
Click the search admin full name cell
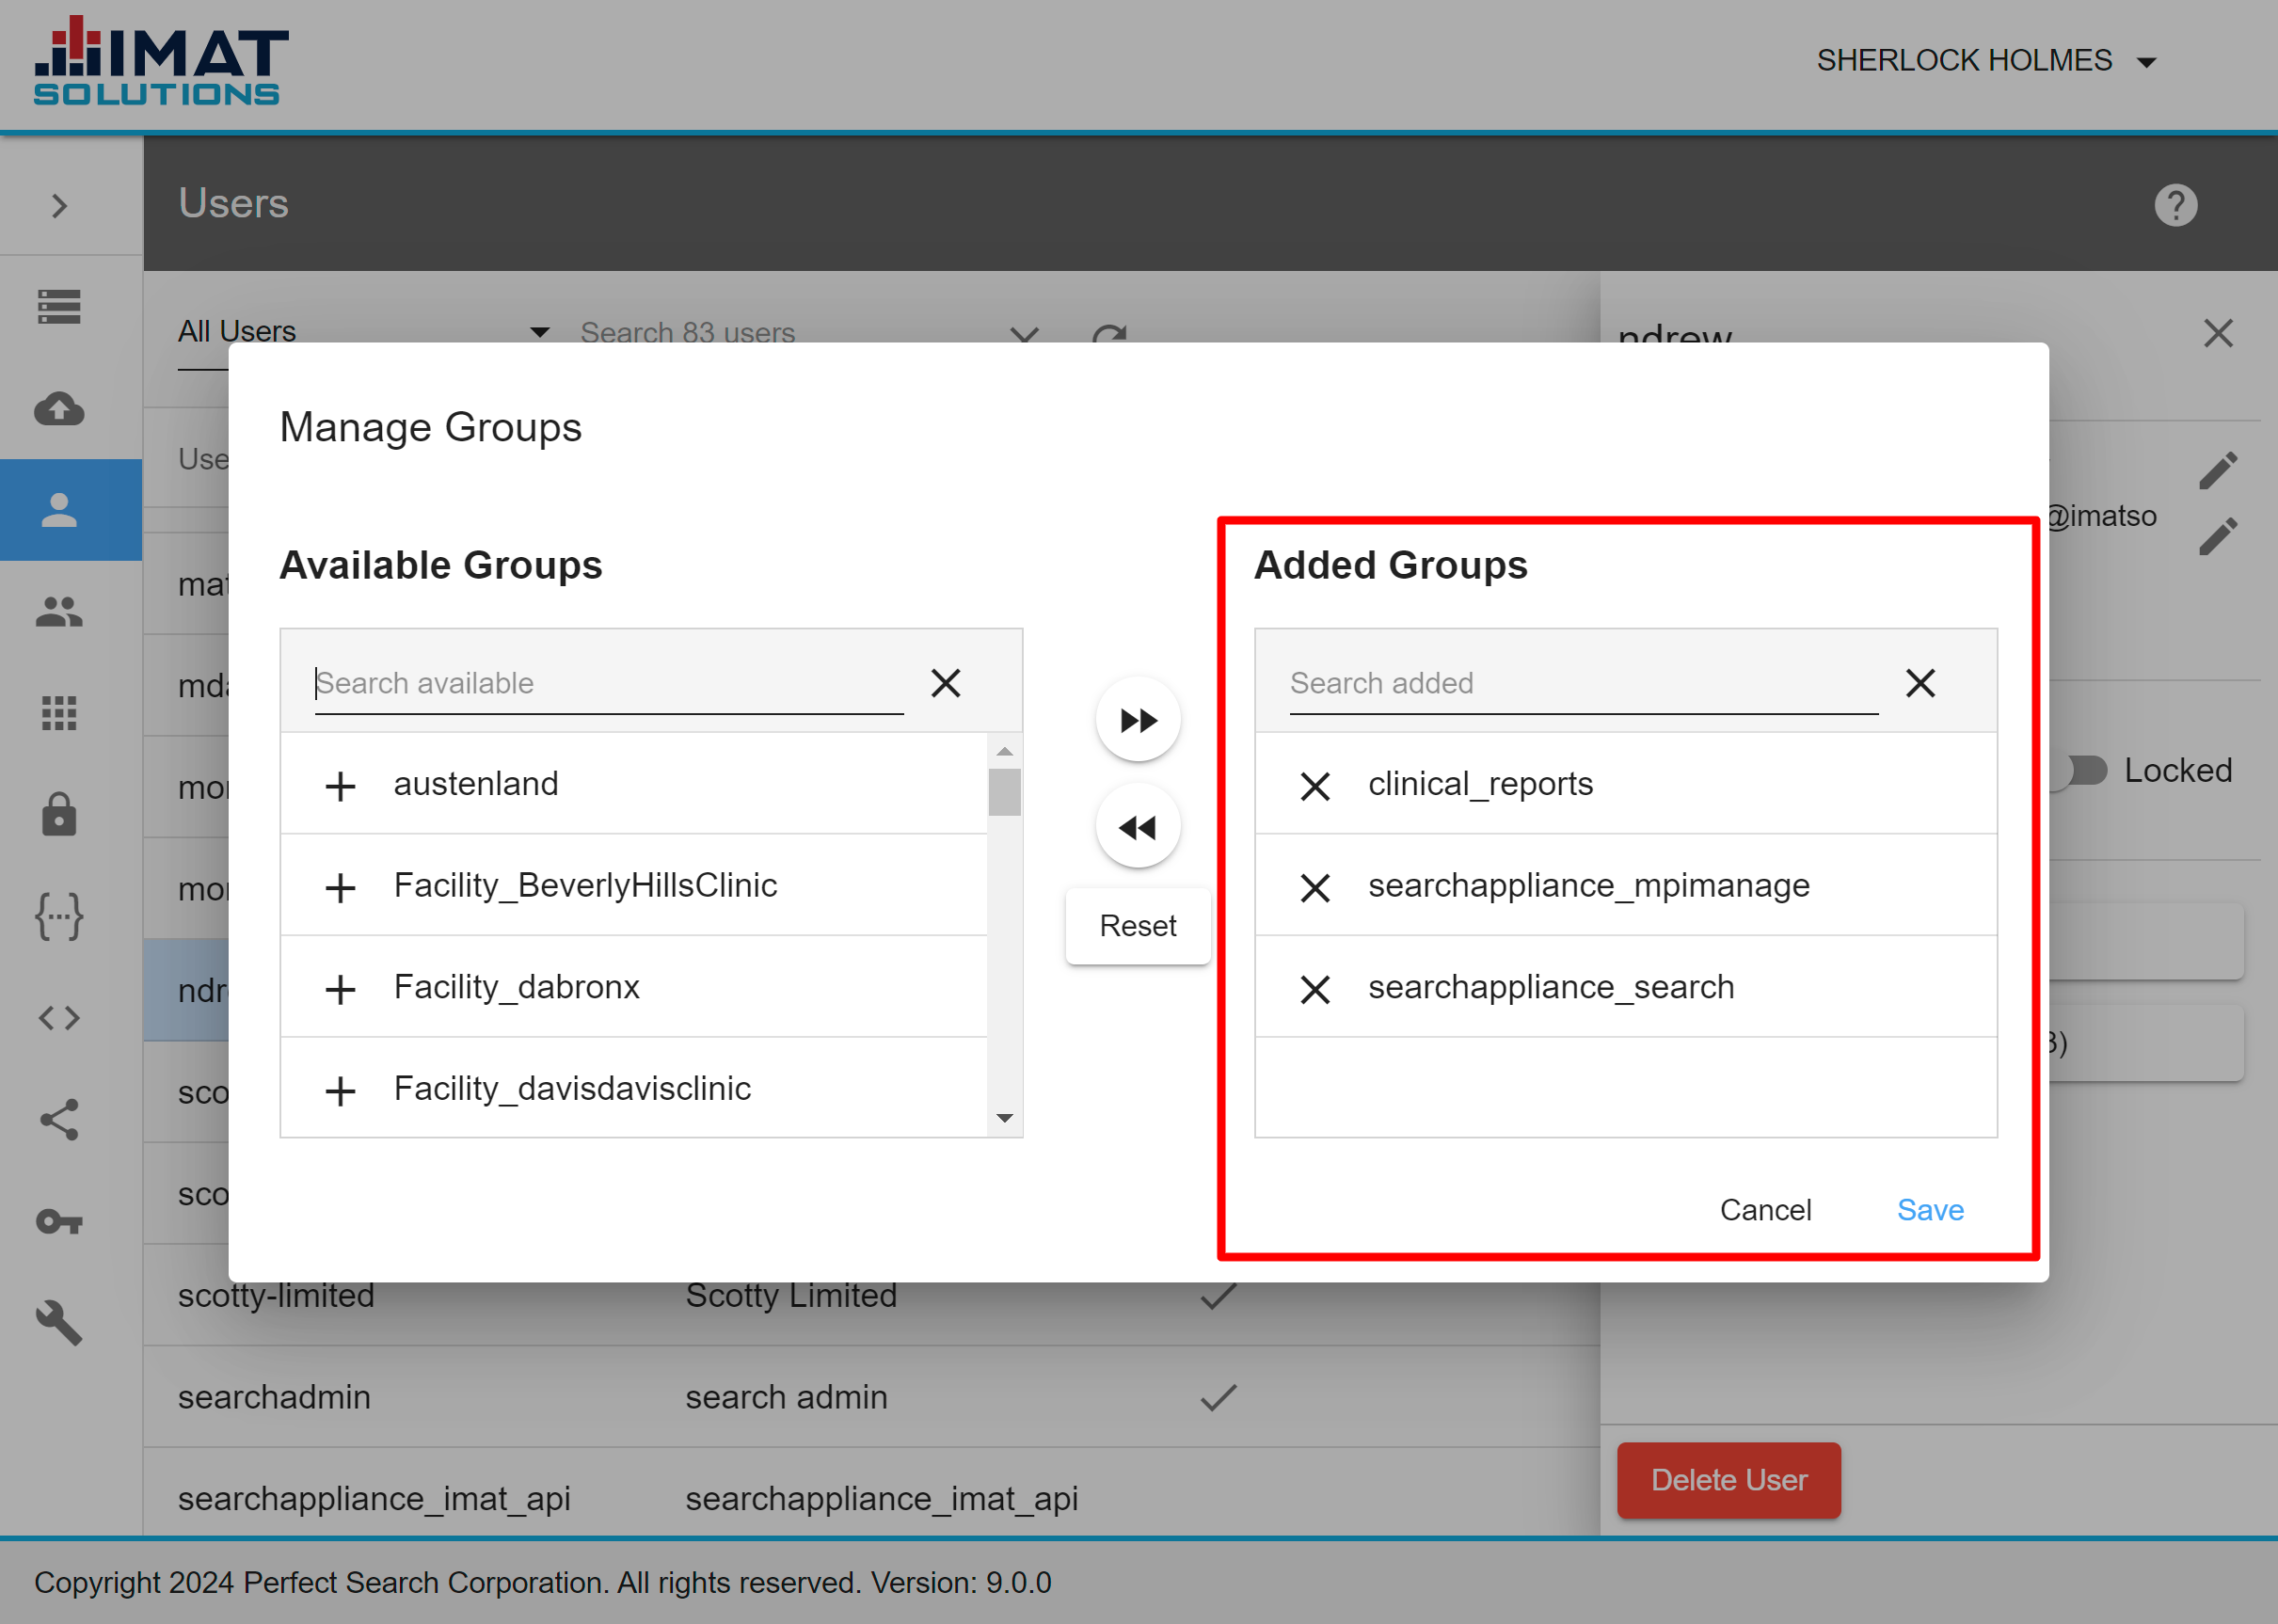[786, 1397]
